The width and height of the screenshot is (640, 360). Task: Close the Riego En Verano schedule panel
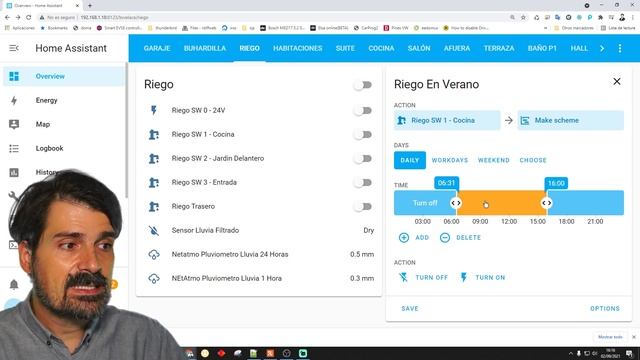(617, 82)
